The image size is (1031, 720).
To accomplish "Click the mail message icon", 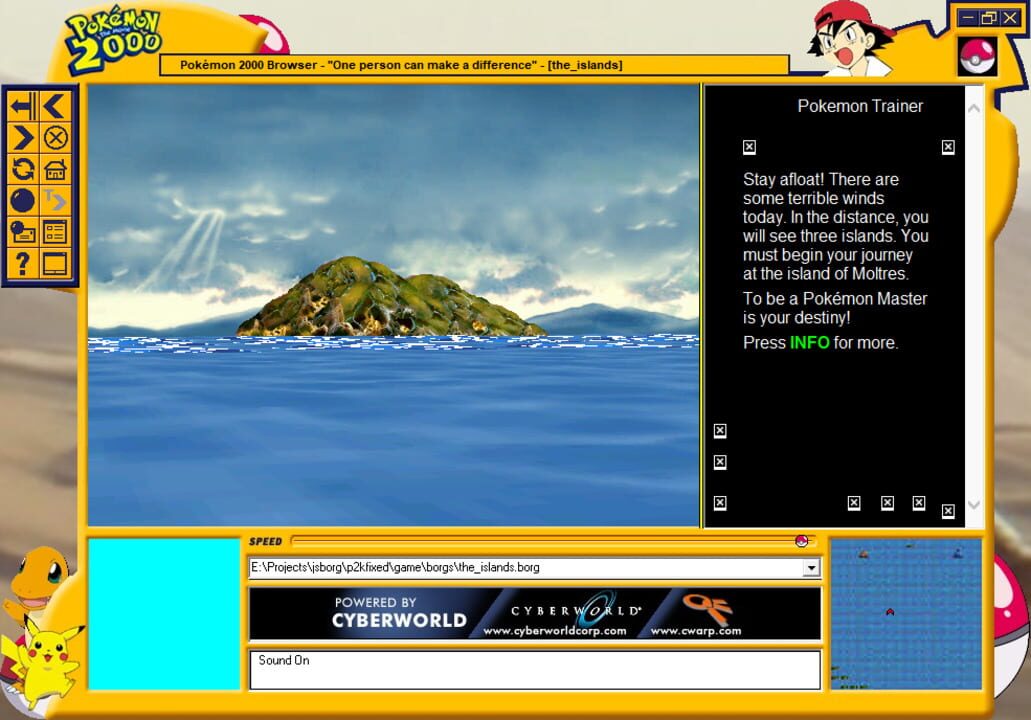I will click(25, 232).
